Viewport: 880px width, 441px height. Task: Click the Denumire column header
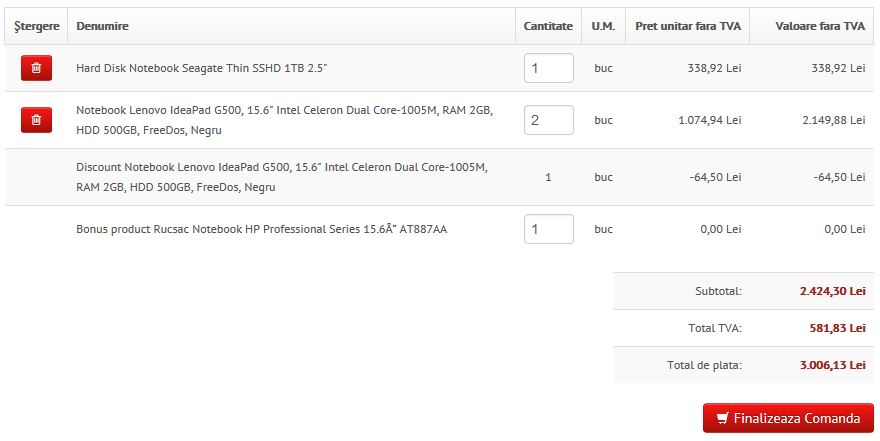pyautogui.click(x=102, y=26)
